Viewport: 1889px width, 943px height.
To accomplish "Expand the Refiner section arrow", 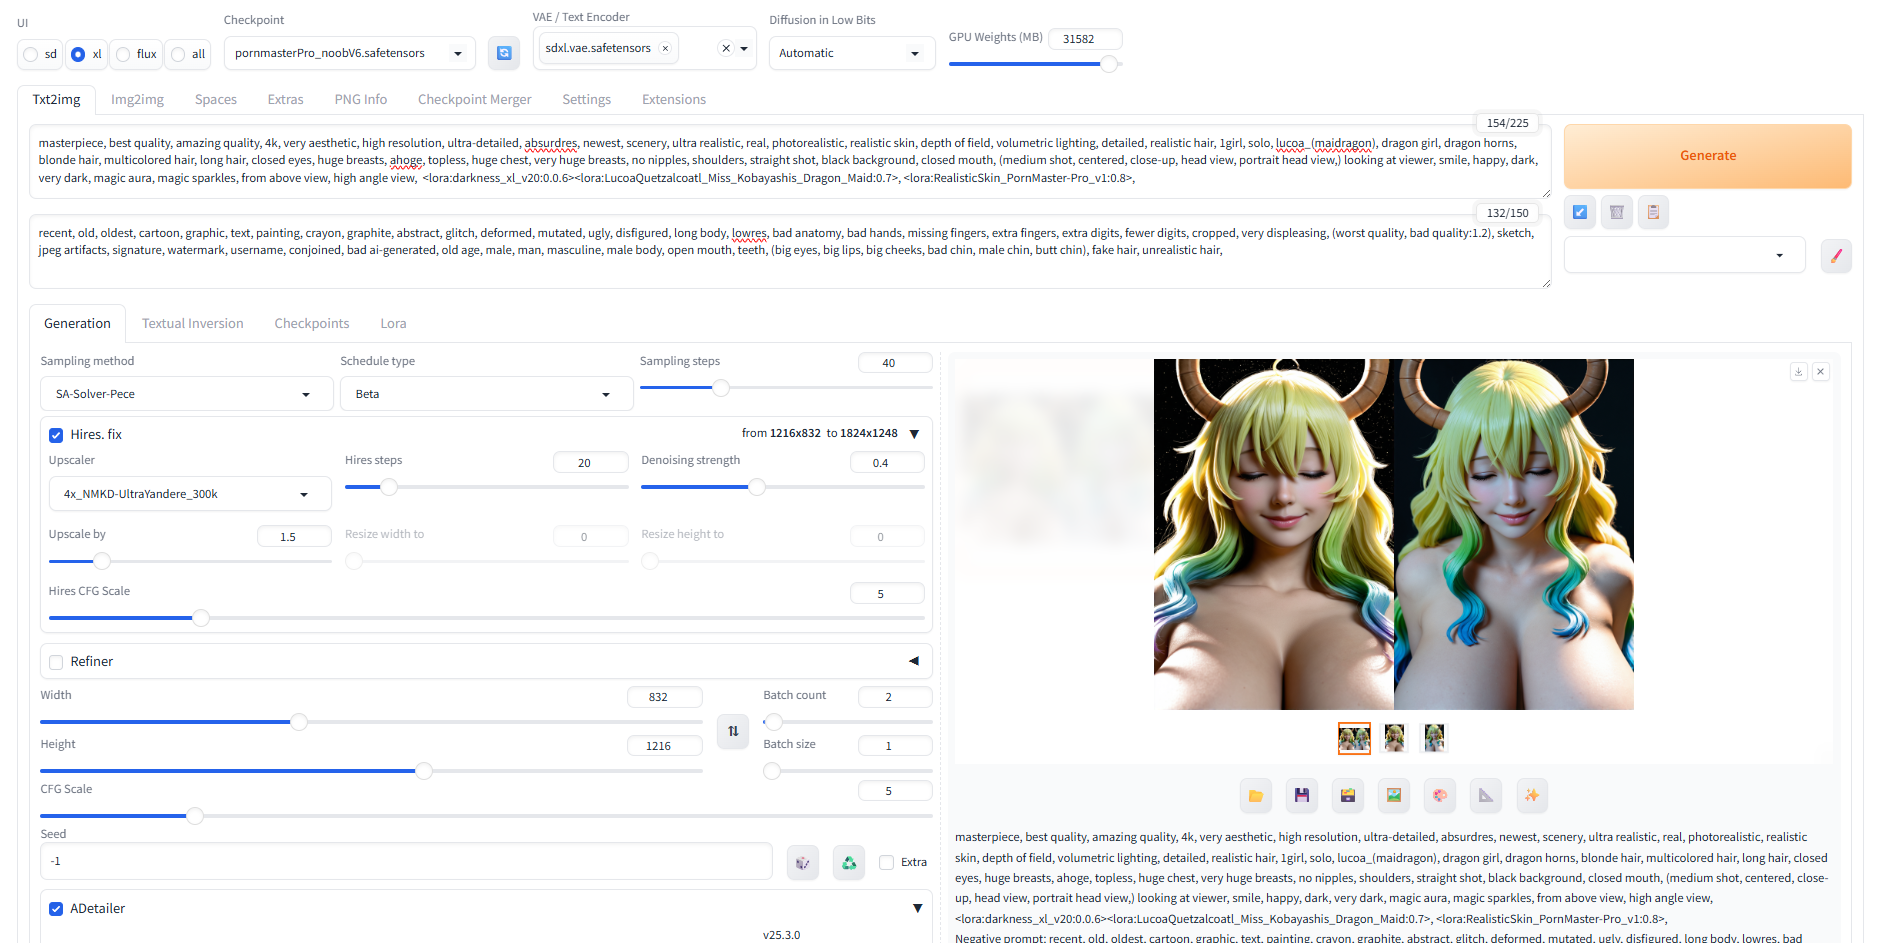I will [913, 661].
